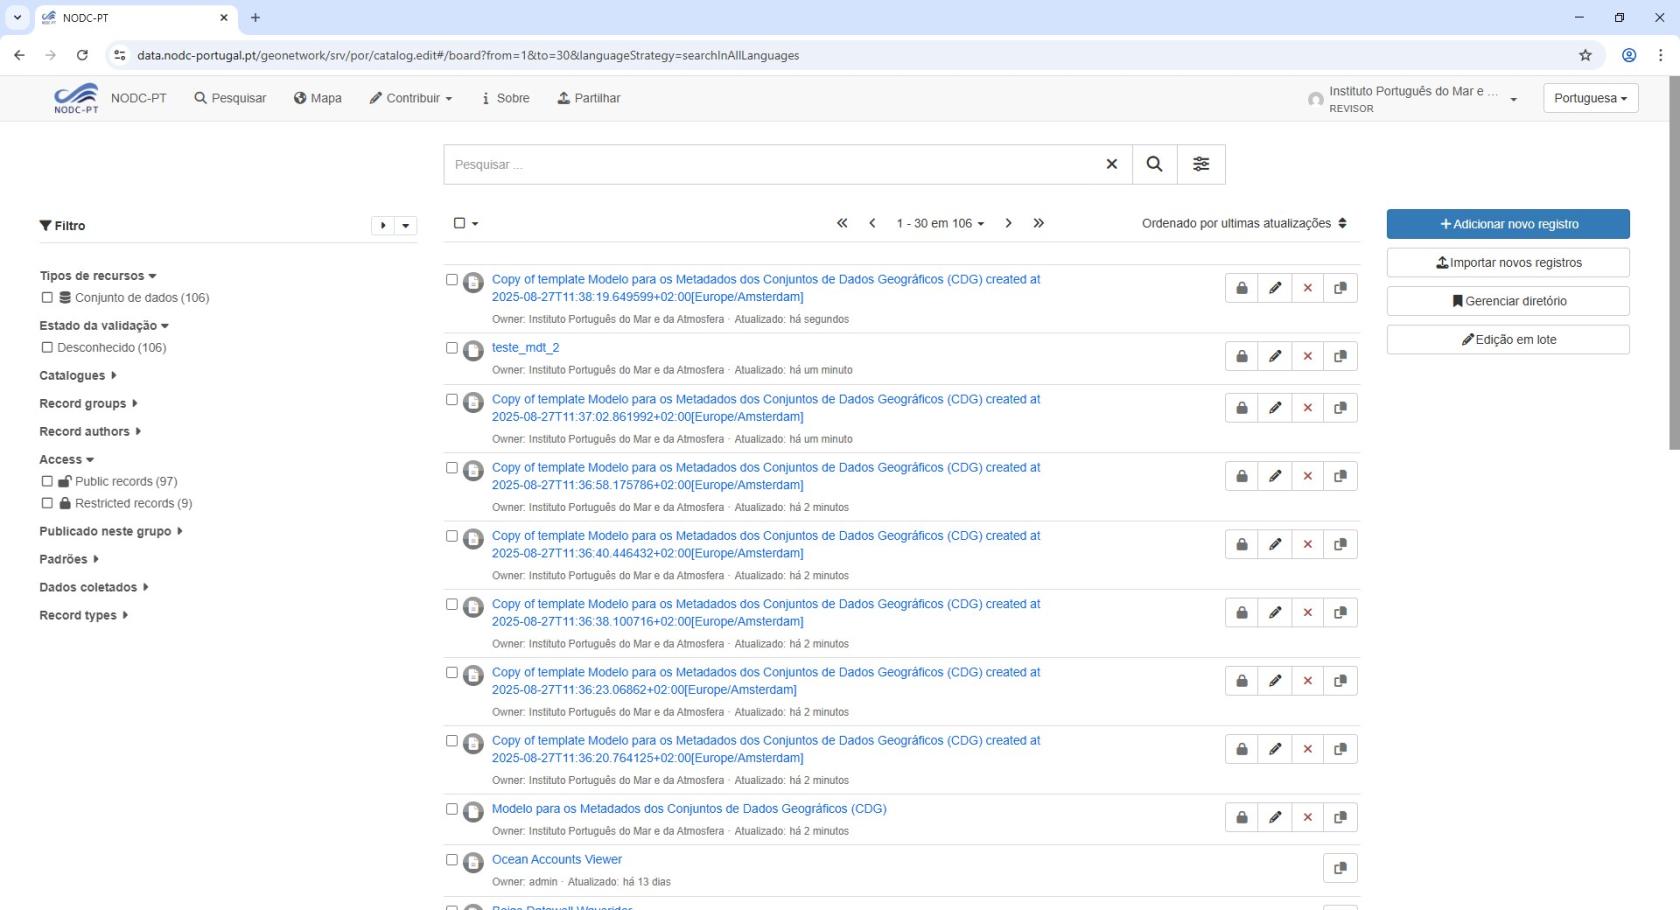
Task: Click in the Pesquisar search input
Action: (x=770, y=164)
